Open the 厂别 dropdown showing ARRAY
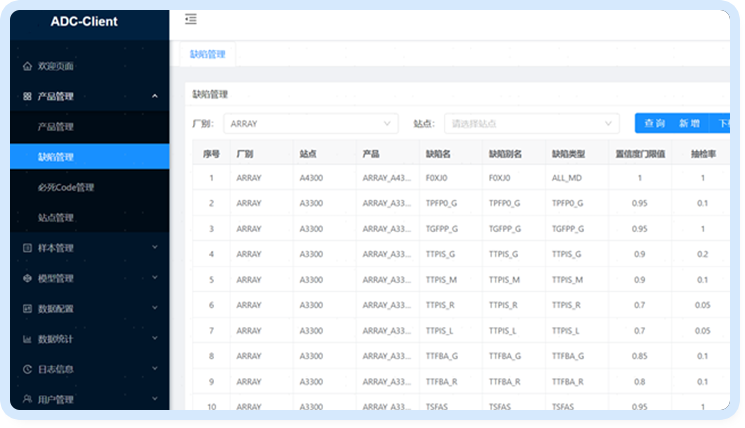 310,123
